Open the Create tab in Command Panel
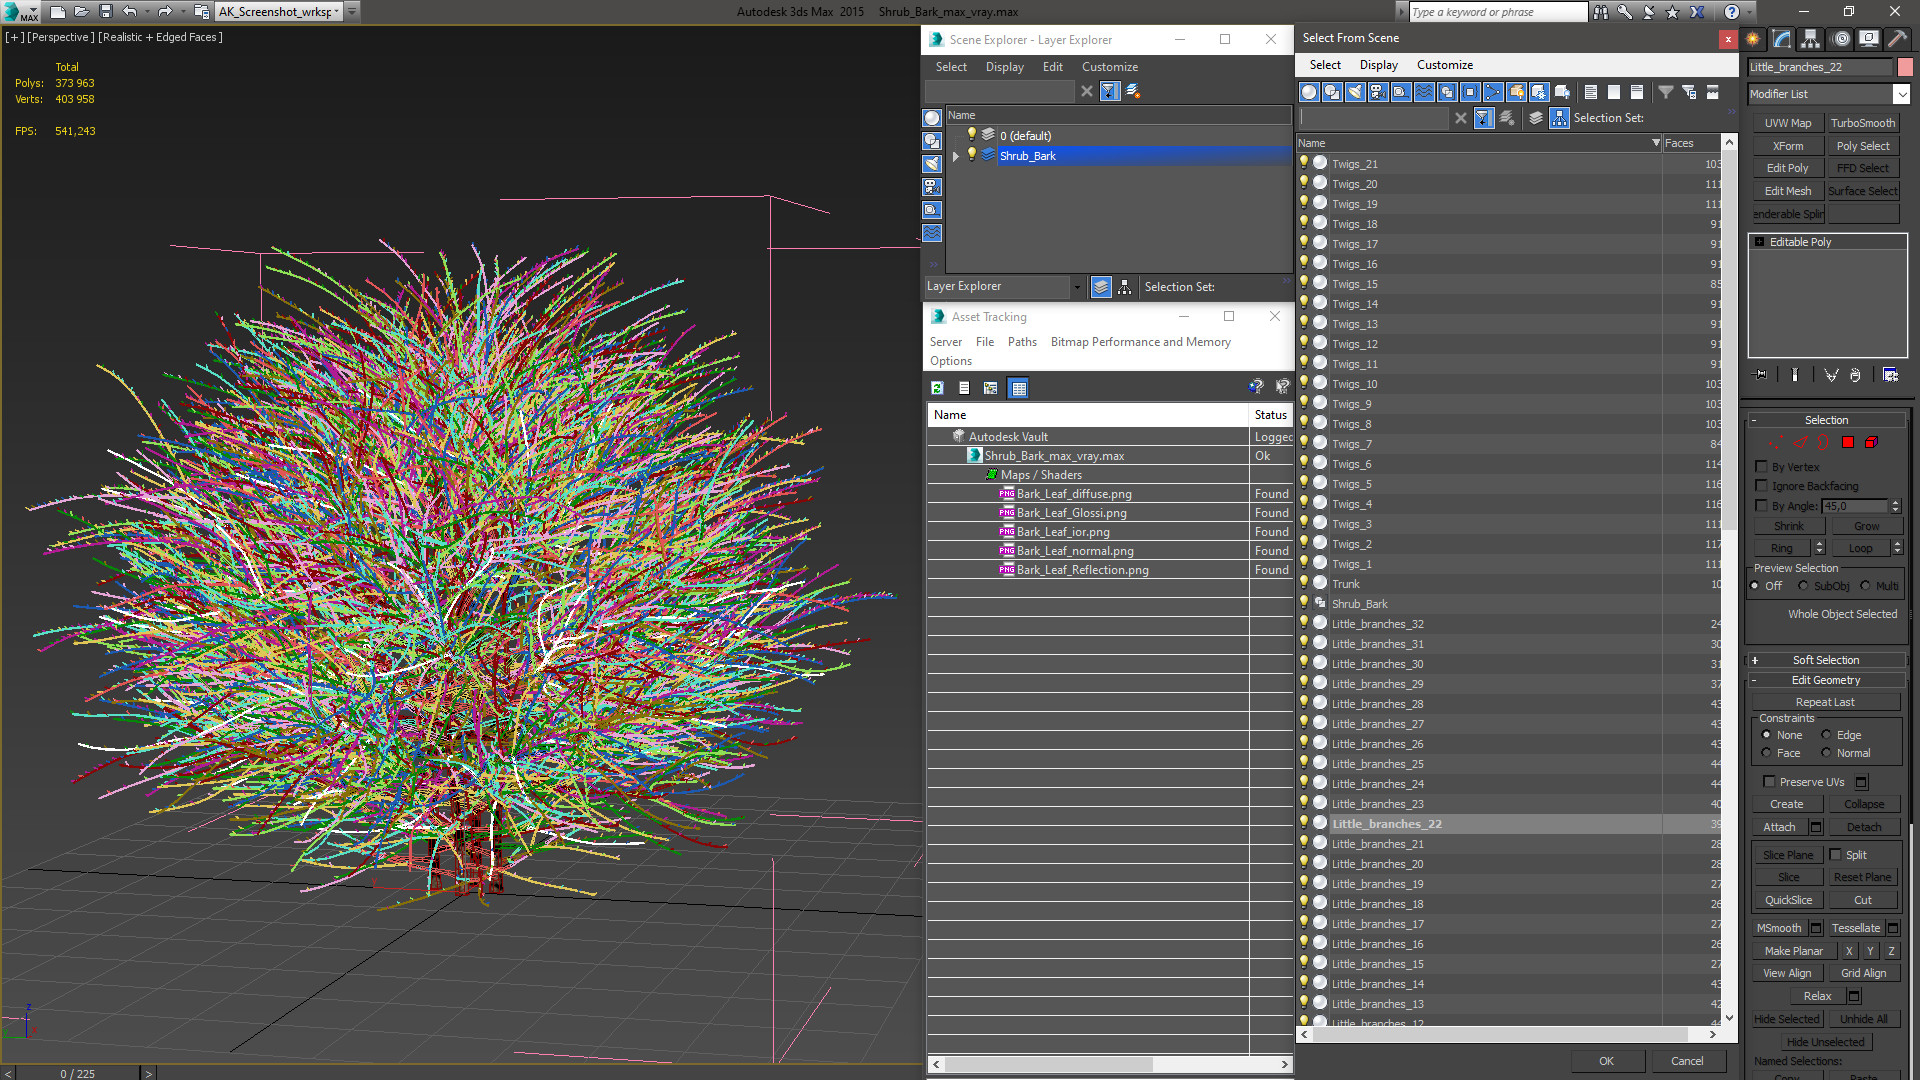 [x=1753, y=39]
